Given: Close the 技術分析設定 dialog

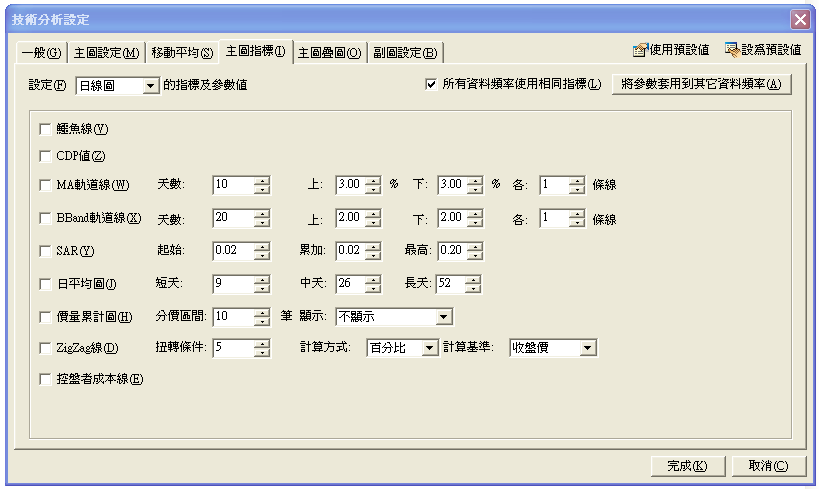Looking at the screenshot, I should (800, 19).
